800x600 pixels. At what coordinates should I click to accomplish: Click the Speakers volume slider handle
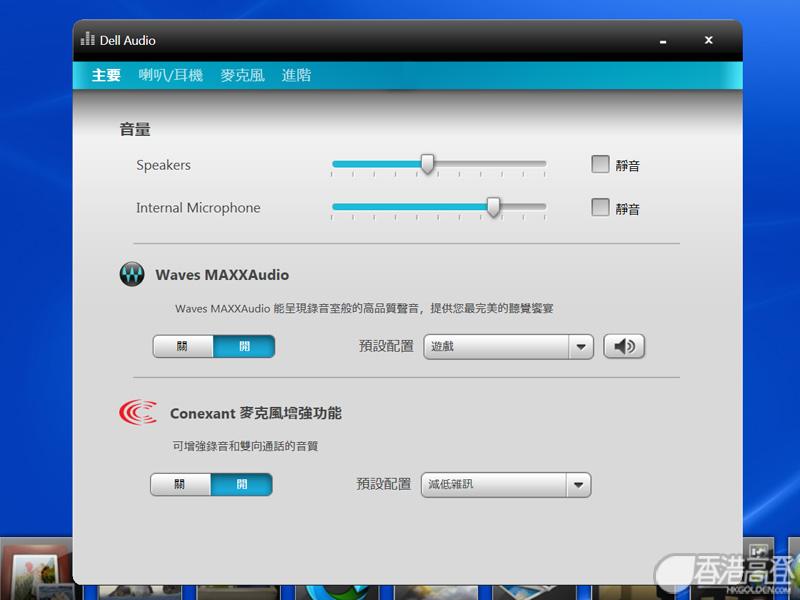click(428, 164)
